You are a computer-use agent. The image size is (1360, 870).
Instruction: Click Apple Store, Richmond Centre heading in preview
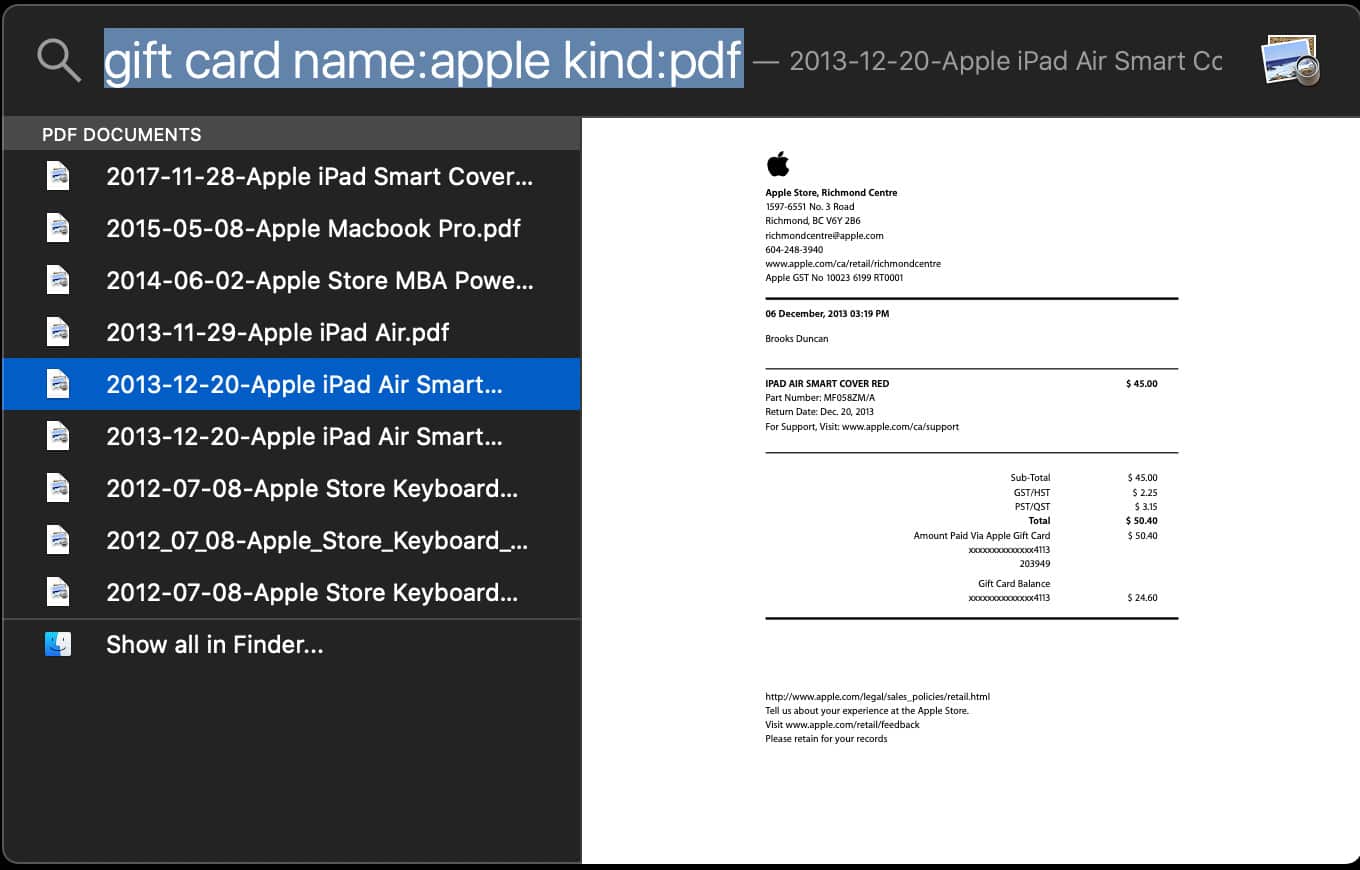click(x=831, y=192)
